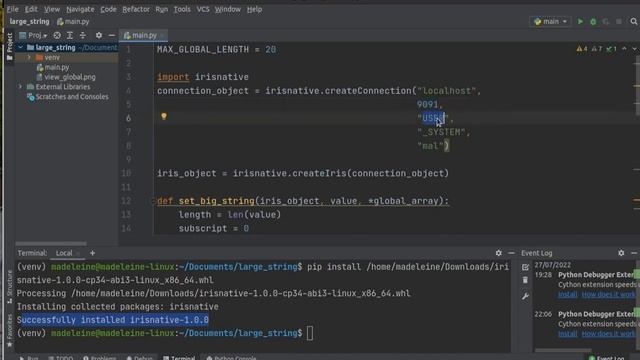The width and height of the screenshot is (640, 360).
Task: Click Install link in the 19:28 event
Action: click(567, 294)
